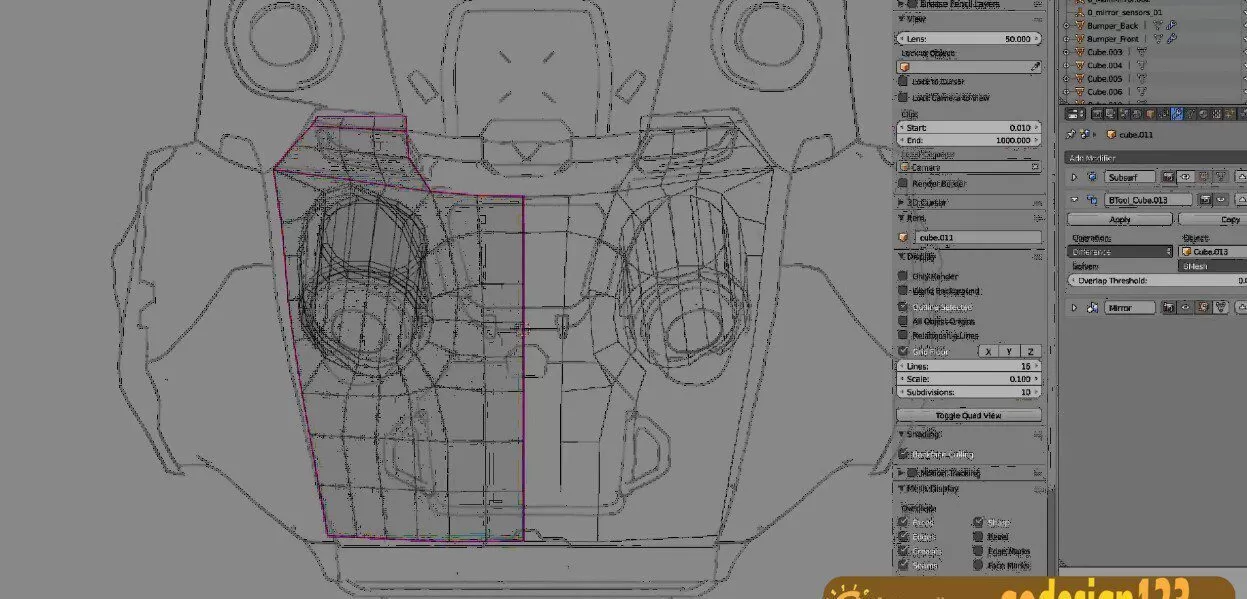Viewport: 1247px width, 599px height.
Task: Click the Overlap Threshold slider
Action: [x=1152, y=280]
